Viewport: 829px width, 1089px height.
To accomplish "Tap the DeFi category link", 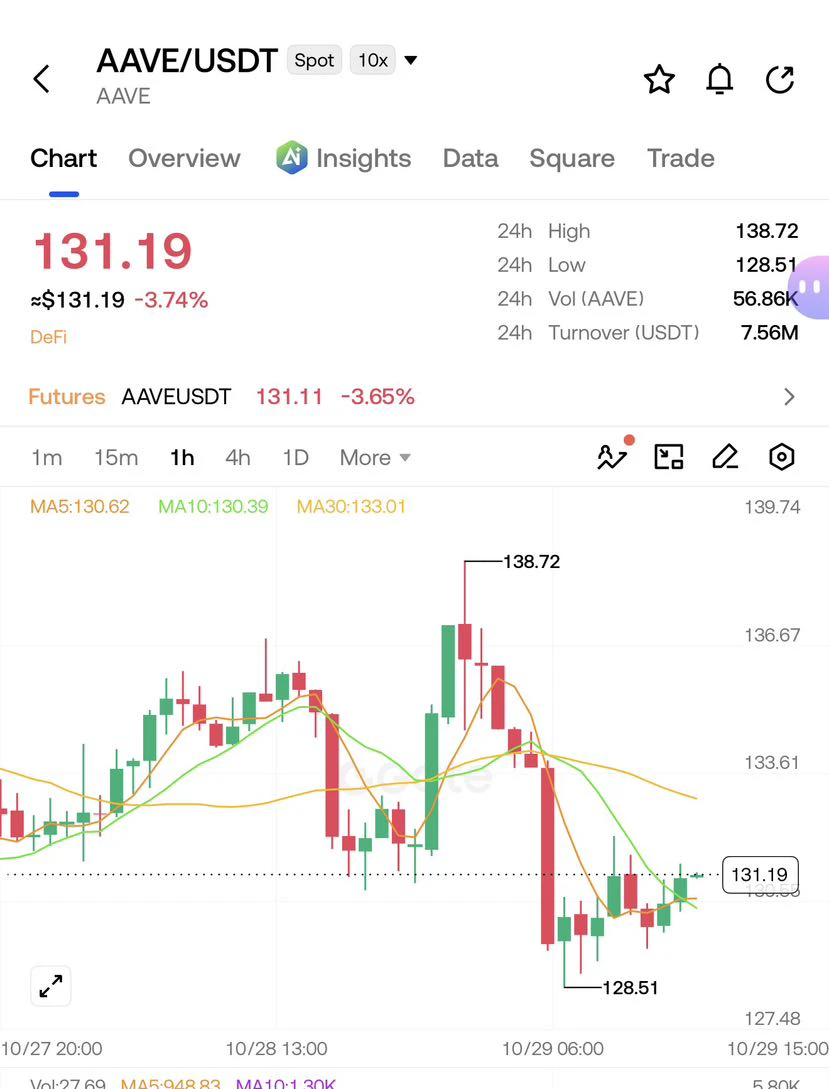I will (48, 338).
